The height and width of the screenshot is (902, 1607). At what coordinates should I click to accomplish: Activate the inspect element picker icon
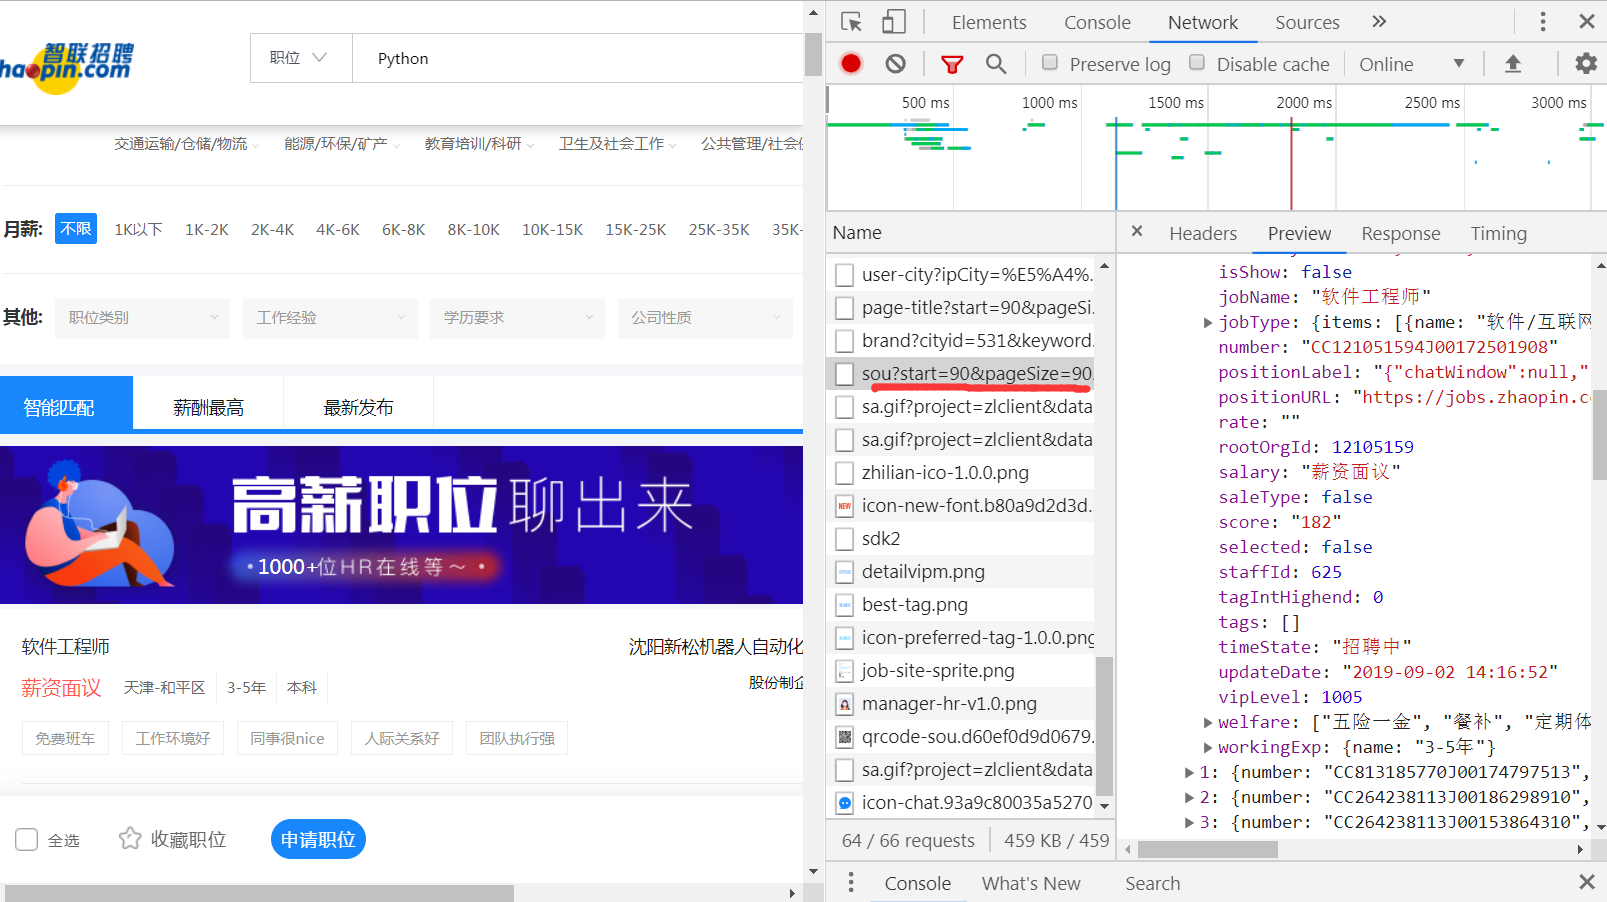click(852, 22)
